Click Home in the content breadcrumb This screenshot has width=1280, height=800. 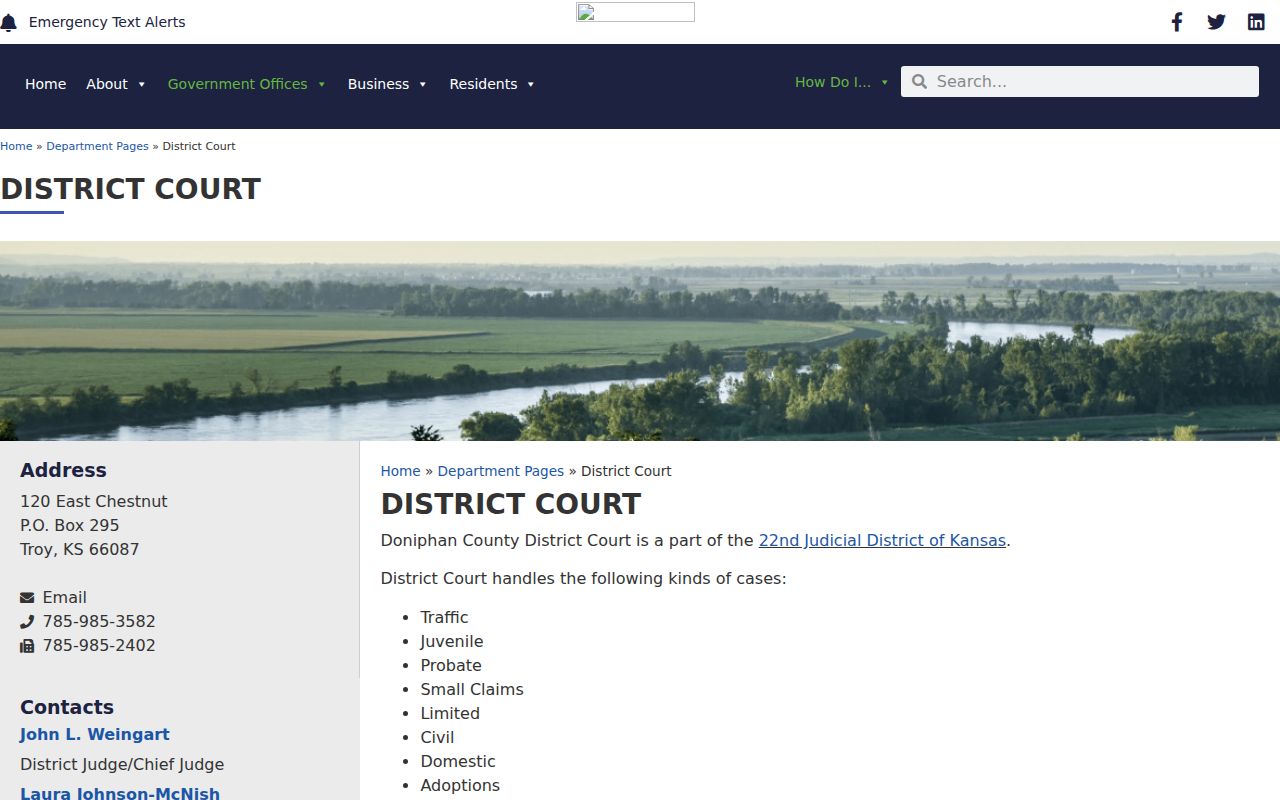400,471
